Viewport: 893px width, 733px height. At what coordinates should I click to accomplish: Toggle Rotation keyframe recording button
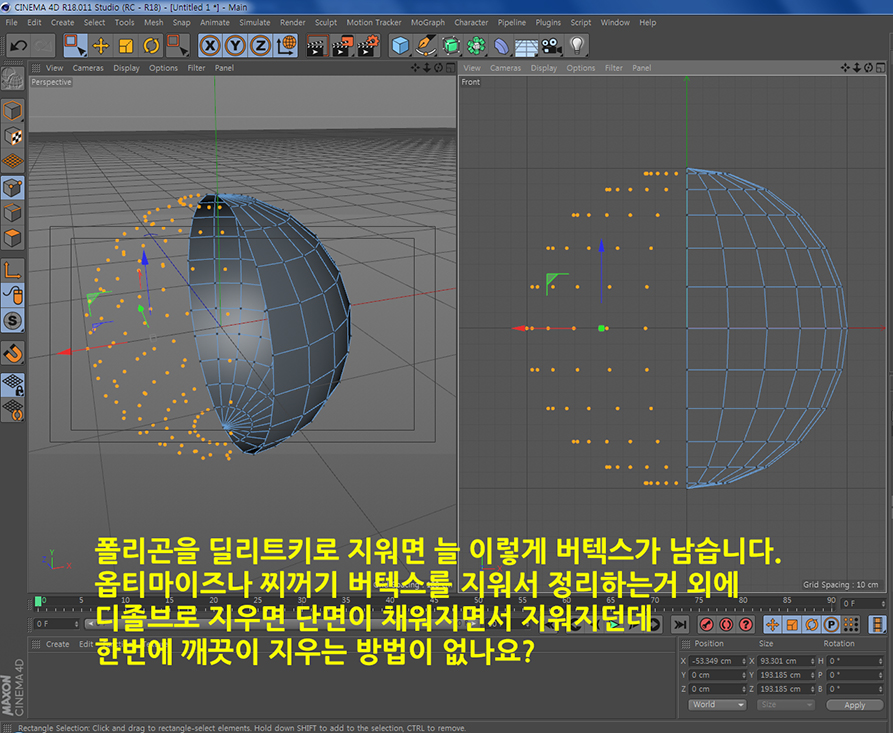click(x=812, y=625)
